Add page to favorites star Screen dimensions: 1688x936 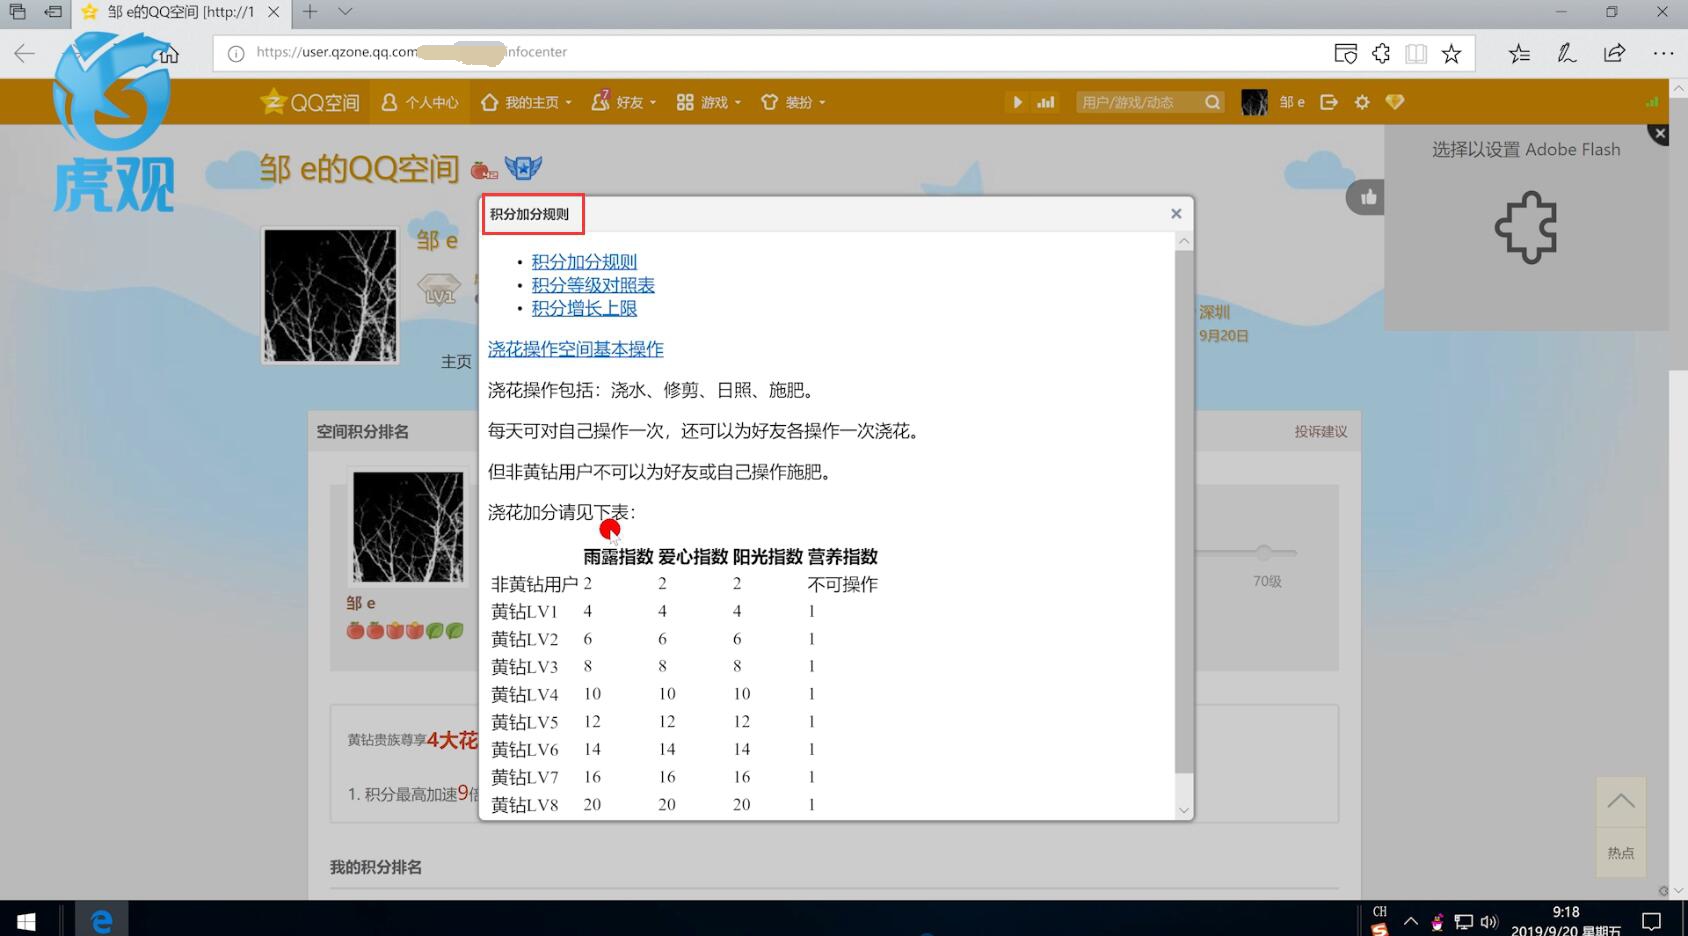[1452, 53]
